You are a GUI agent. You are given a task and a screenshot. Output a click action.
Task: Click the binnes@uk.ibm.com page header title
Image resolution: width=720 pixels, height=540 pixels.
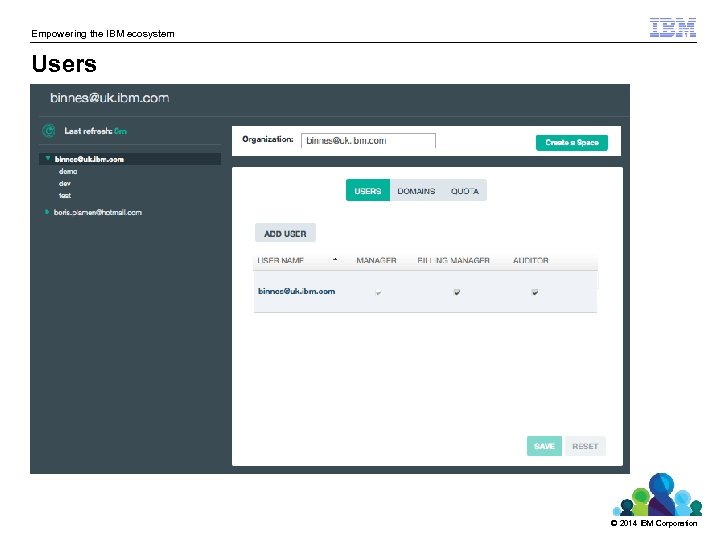110,98
